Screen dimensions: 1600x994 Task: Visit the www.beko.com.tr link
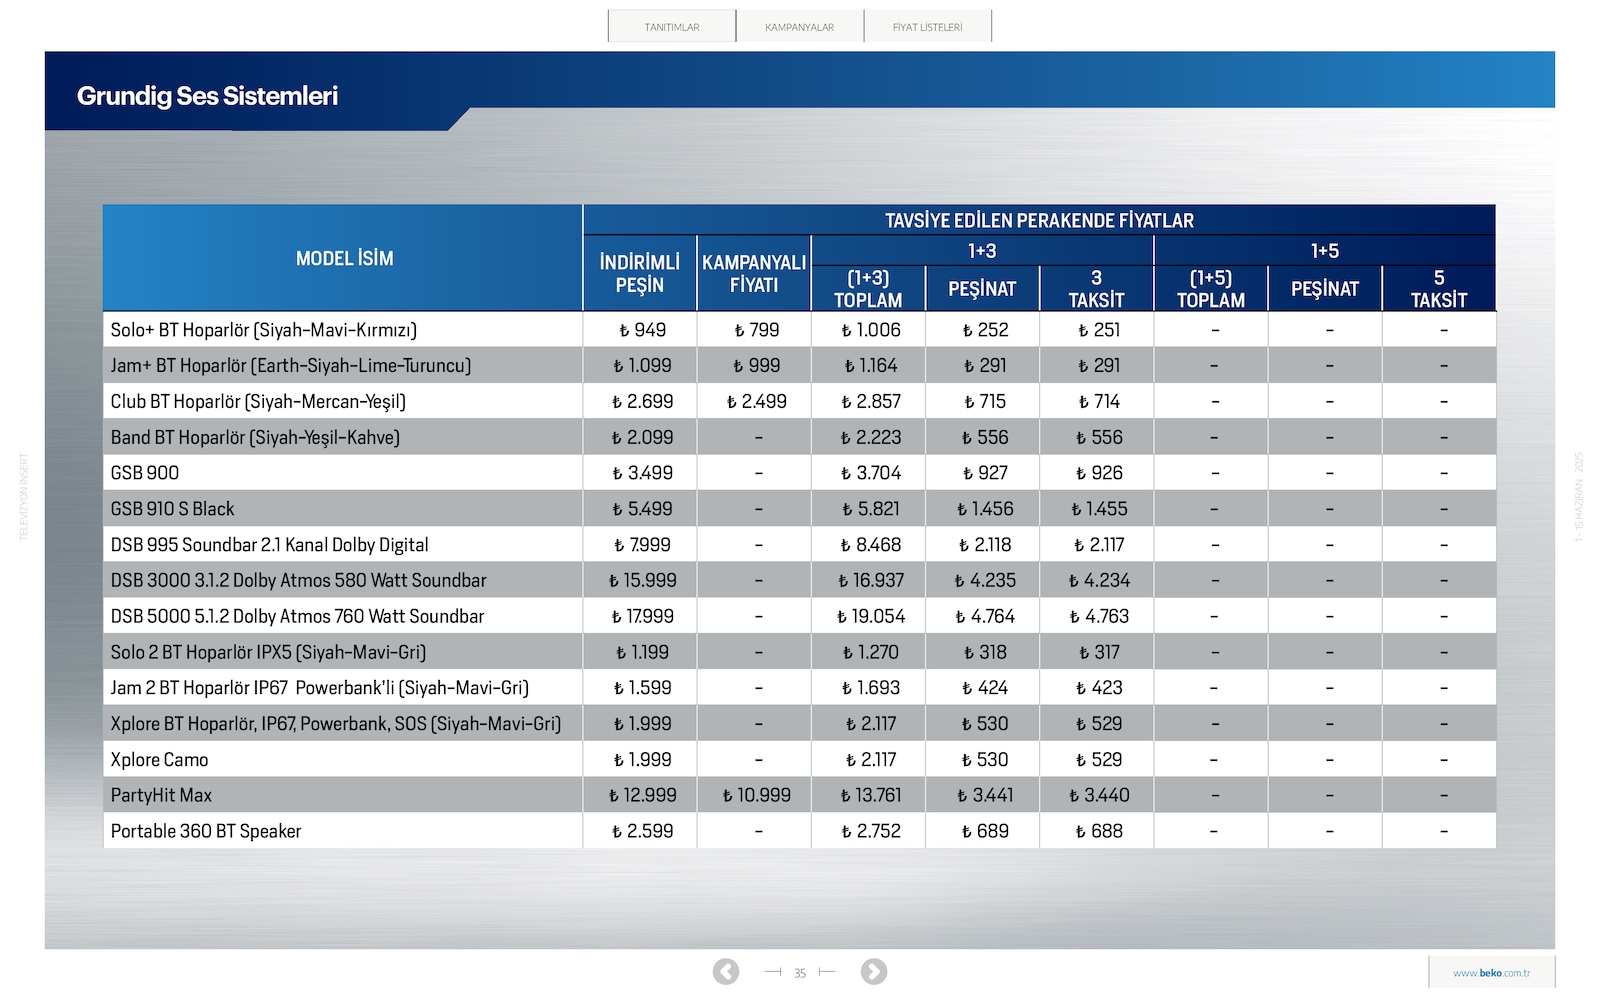coord(1492,972)
